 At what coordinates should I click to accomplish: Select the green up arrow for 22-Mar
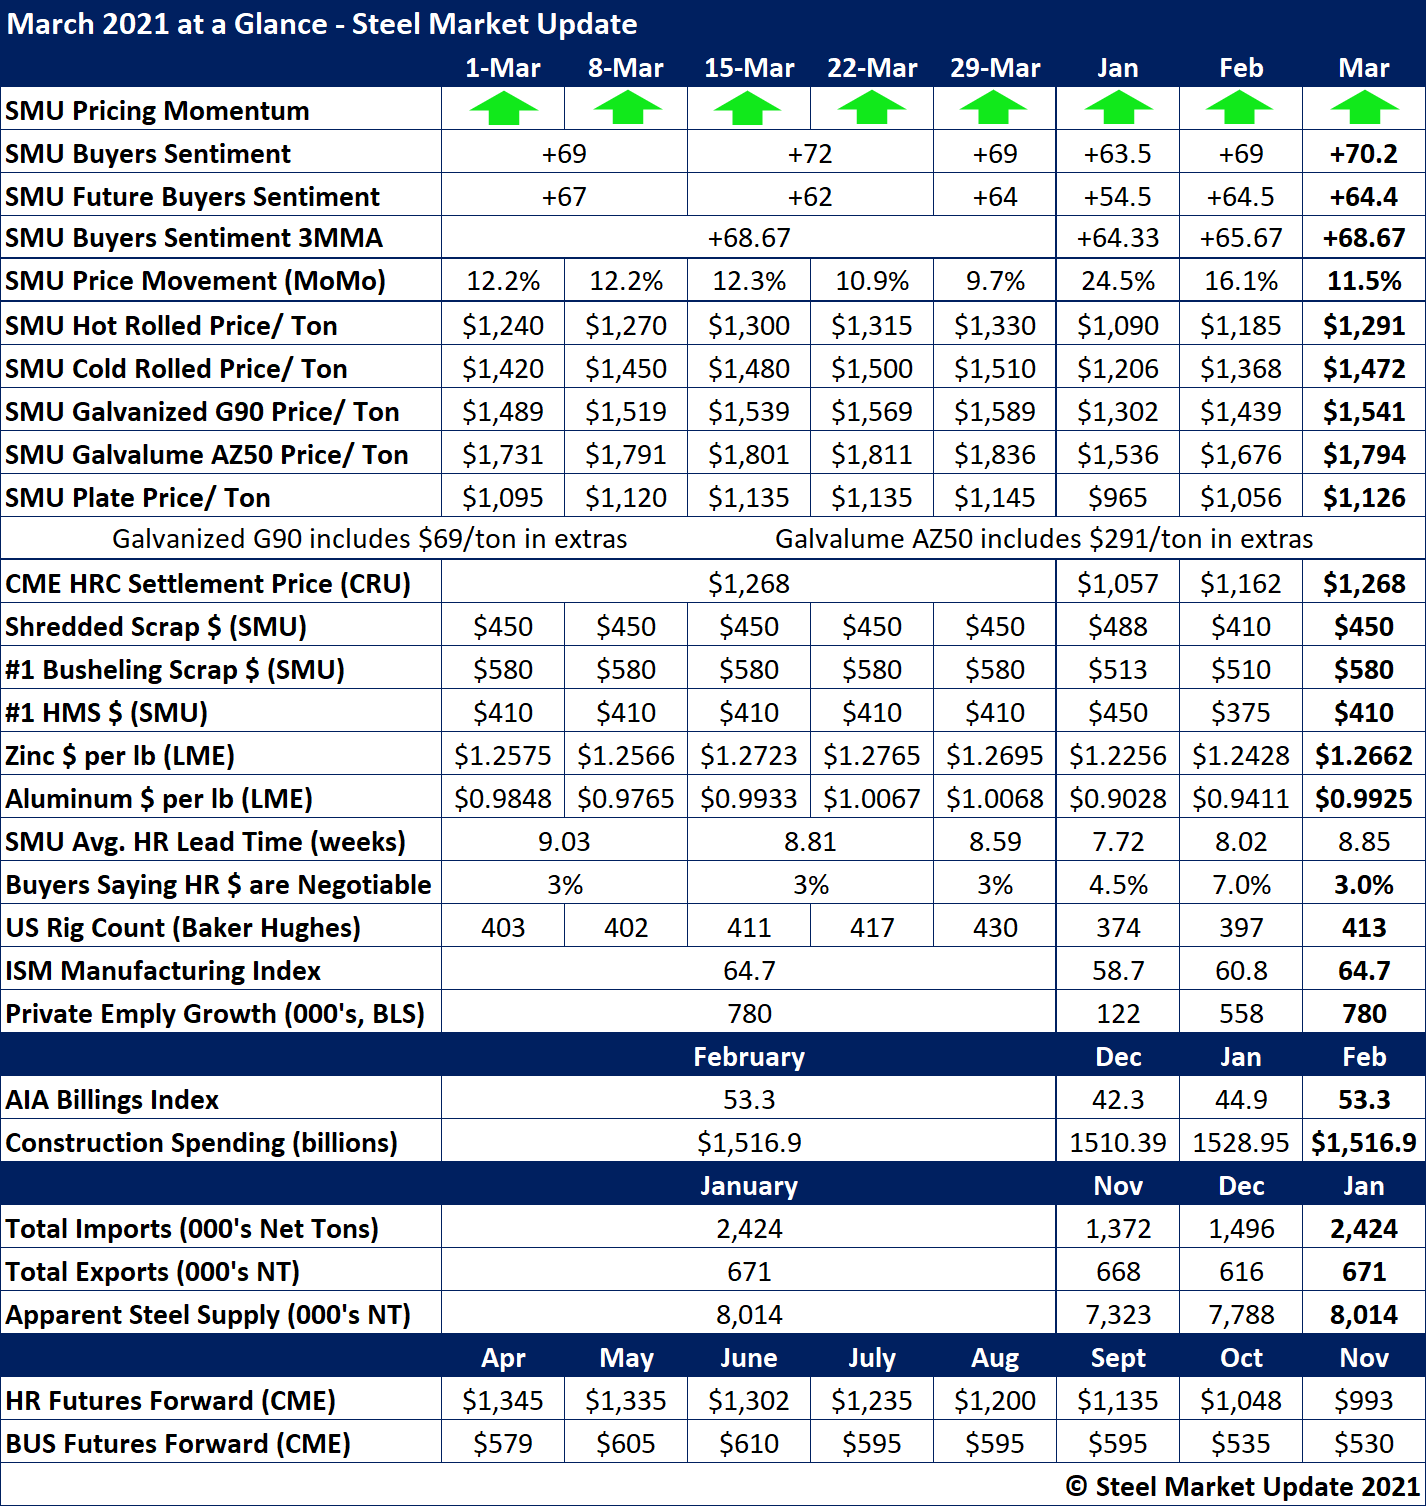pyautogui.click(x=872, y=108)
